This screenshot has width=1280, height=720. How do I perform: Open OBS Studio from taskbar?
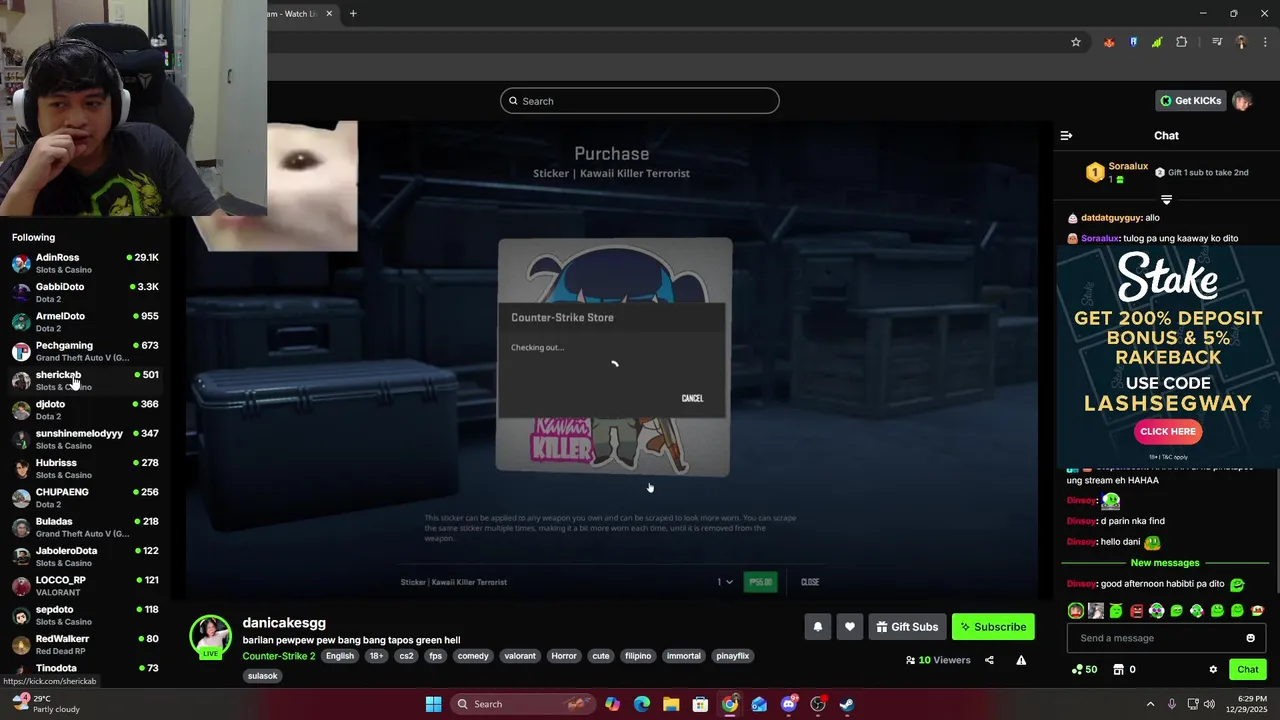coord(818,704)
